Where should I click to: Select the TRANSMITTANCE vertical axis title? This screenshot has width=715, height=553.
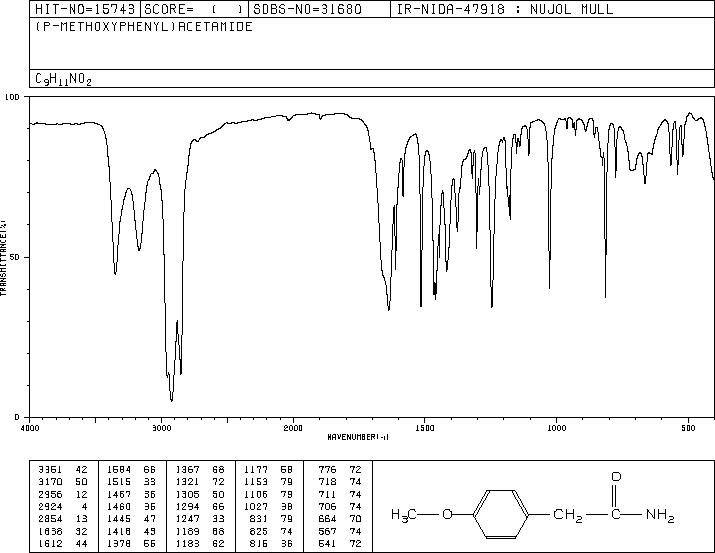pos(4,258)
